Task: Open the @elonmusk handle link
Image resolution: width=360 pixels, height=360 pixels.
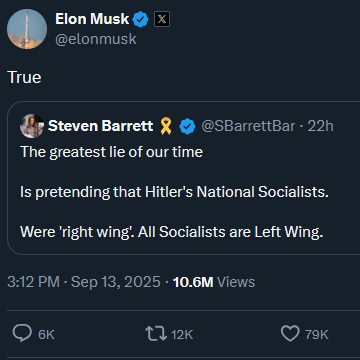Action: pos(96,39)
